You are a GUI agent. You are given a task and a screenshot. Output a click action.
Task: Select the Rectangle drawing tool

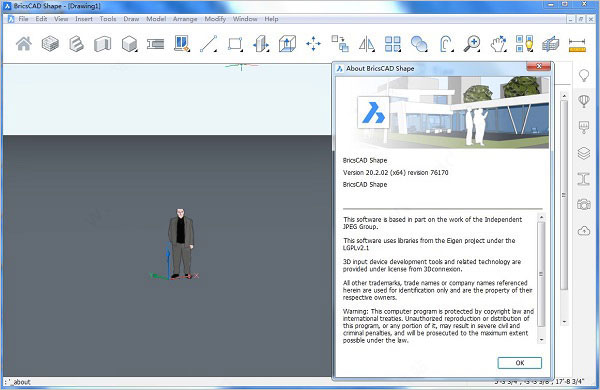coord(235,44)
